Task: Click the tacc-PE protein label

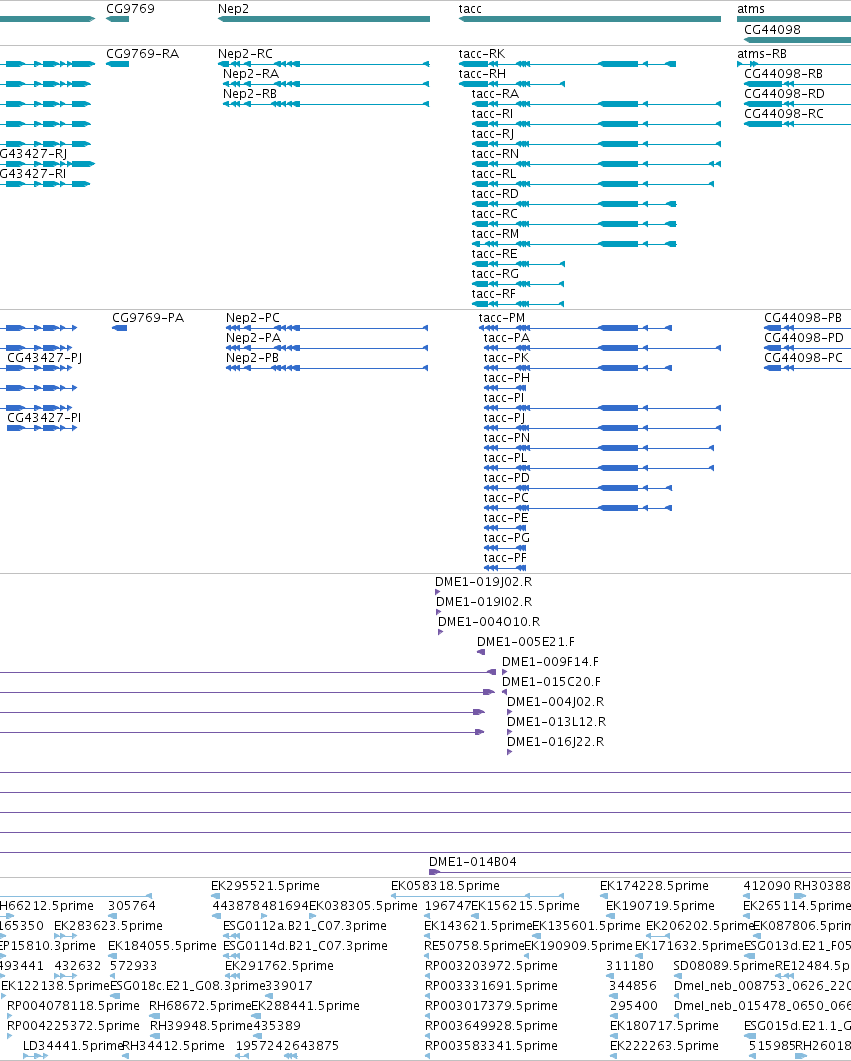Action: 506,518
